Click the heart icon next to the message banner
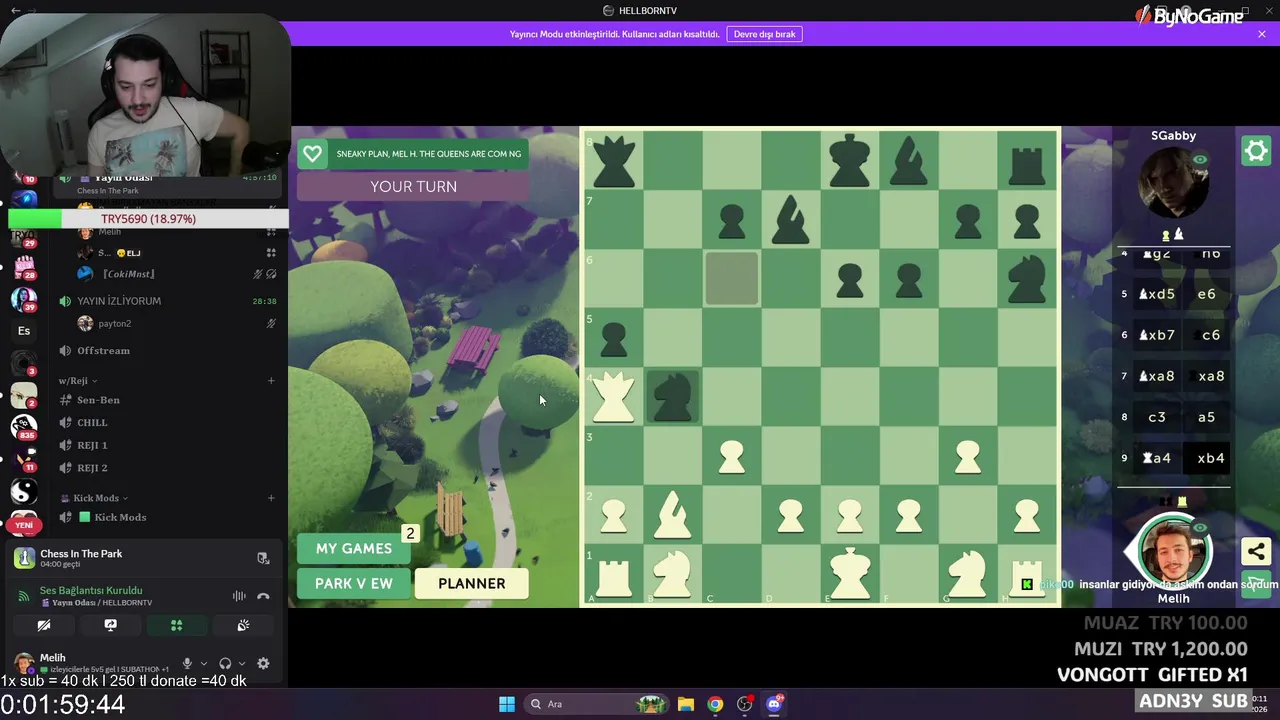 click(312, 154)
